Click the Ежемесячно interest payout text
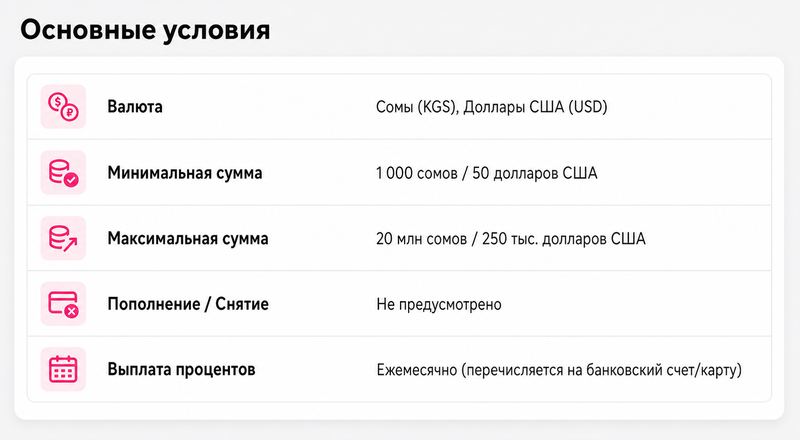 coord(559,370)
